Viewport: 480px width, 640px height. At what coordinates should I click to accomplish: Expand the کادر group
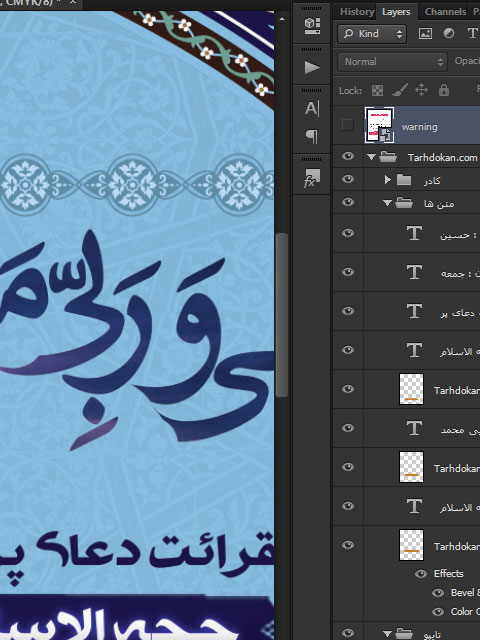[387, 180]
